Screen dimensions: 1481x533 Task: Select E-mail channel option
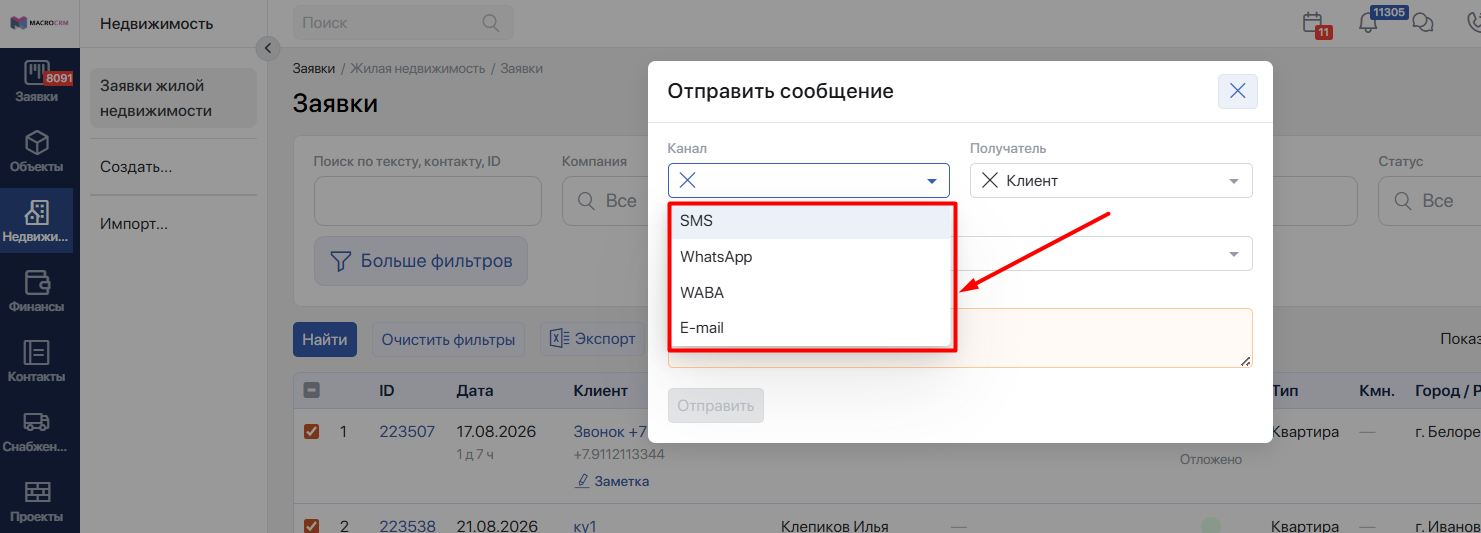point(810,327)
